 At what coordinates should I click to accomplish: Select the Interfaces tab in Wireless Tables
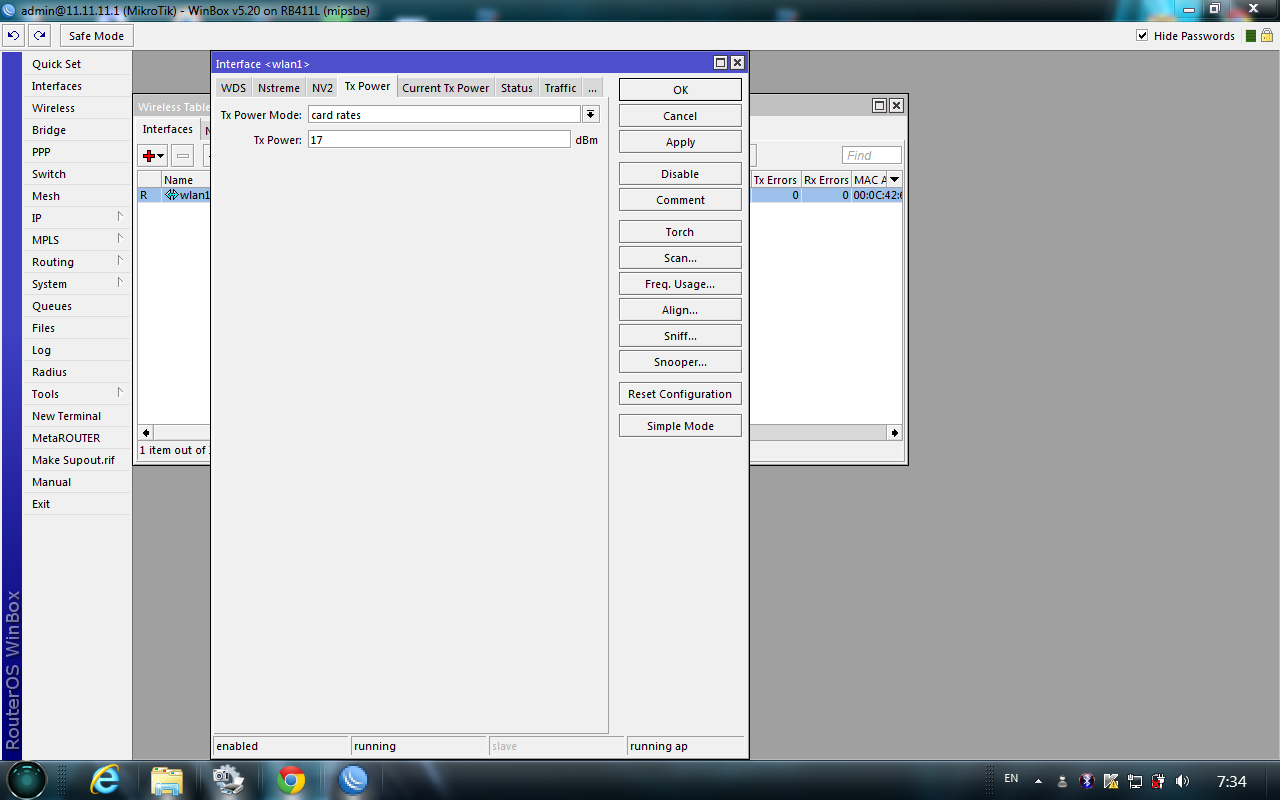click(x=167, y=129)
